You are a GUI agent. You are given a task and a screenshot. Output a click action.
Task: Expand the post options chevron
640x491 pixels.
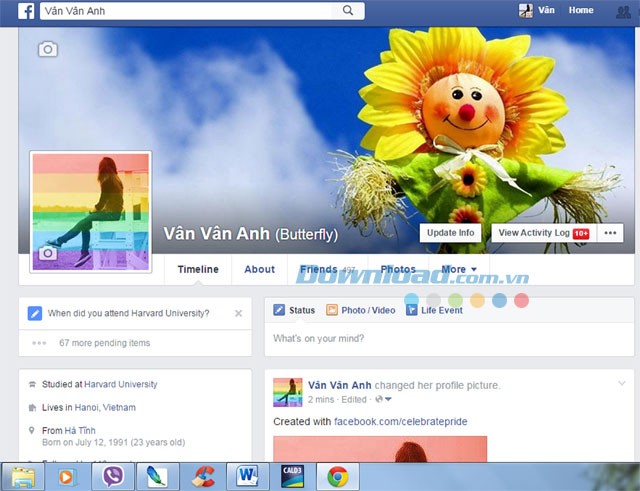[x=621, y=383]
